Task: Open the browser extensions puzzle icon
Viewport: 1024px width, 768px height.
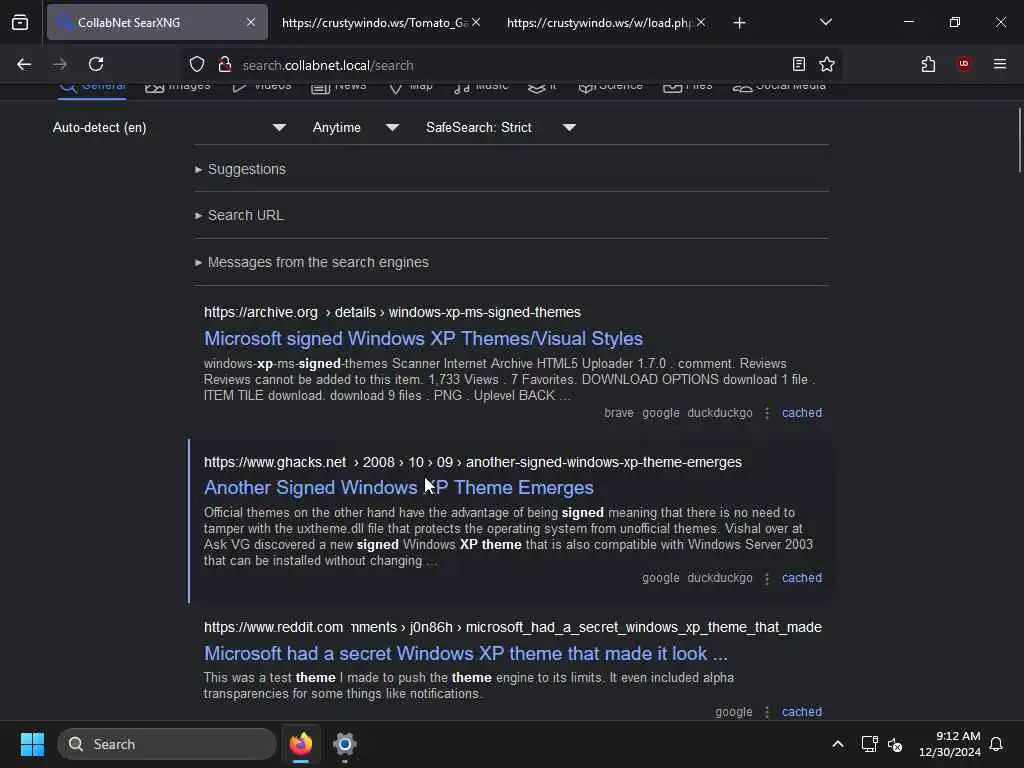Action: [x=928, y=64]
